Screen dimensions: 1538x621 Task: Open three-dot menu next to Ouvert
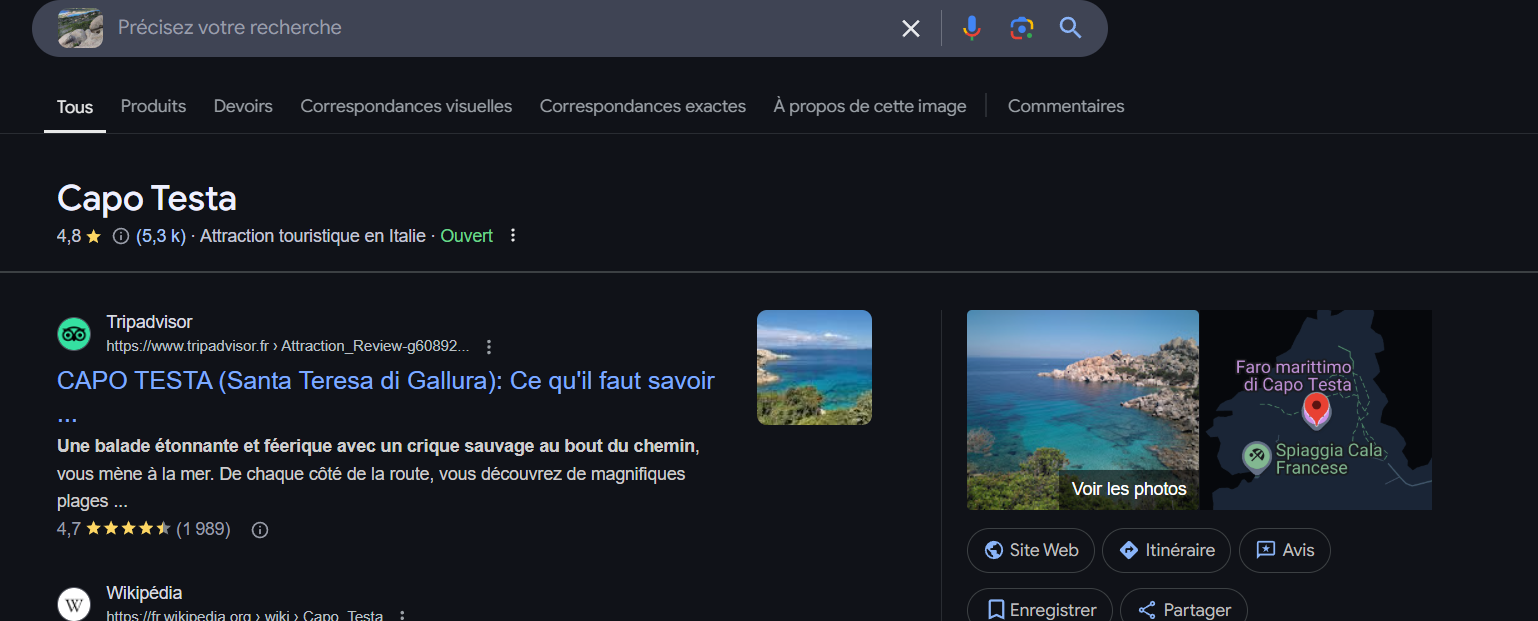[513, 236]
